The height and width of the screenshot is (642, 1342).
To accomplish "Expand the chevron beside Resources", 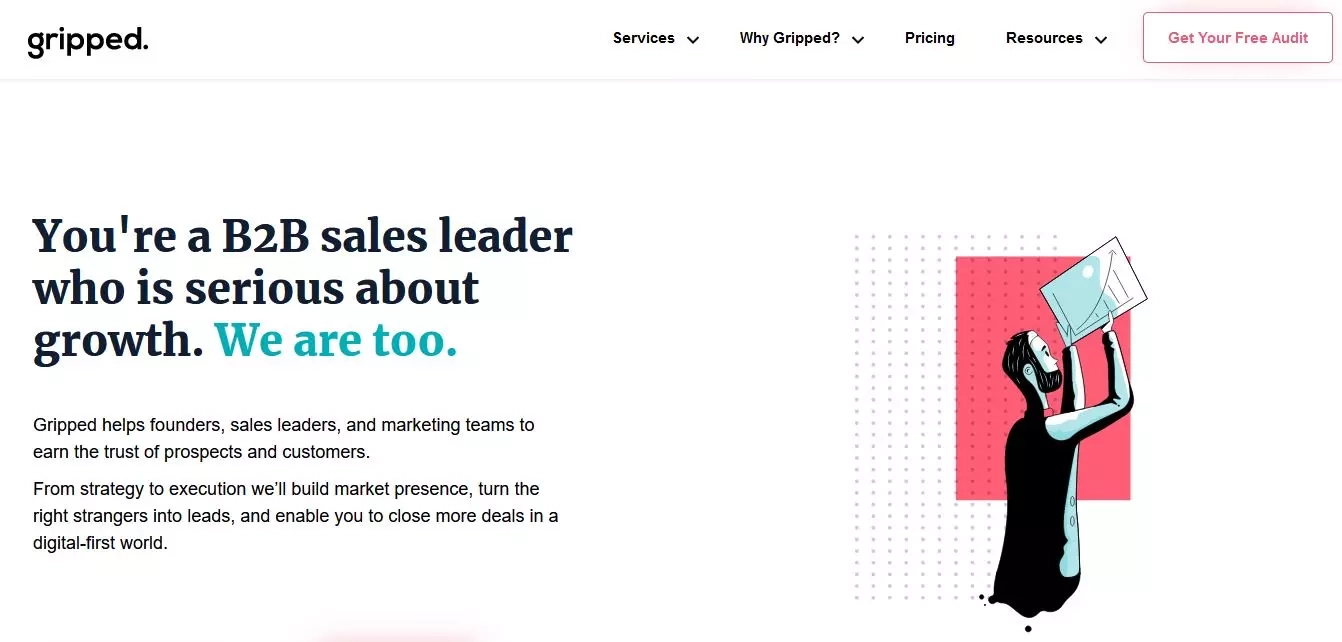I will coord(1101,40).
